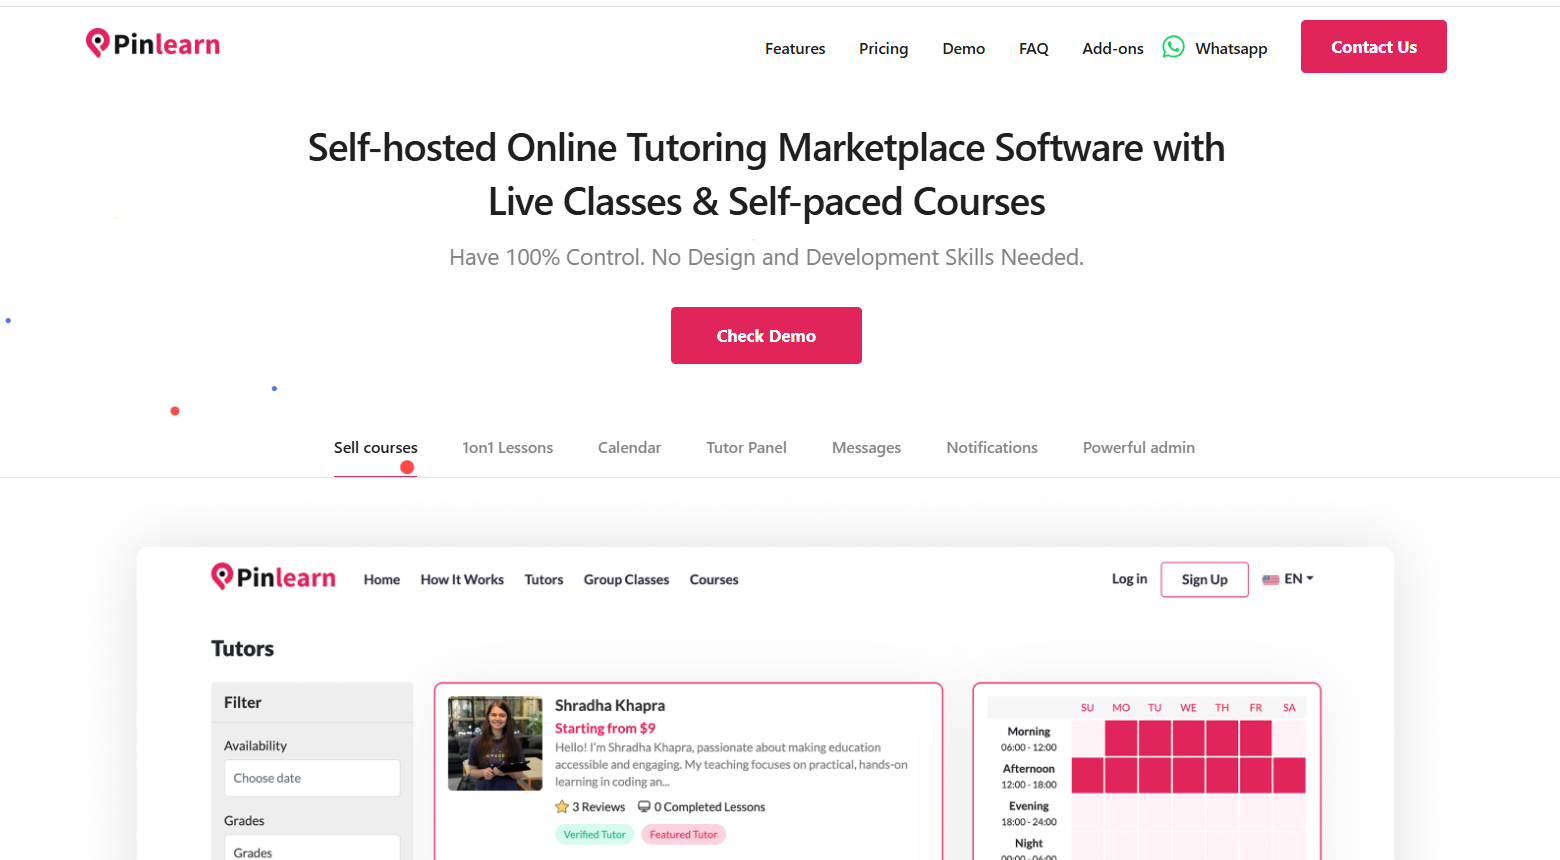Open the Pricing menu item
Viewport: 1560px width, 860px height.
pyautogui.click(x=883, y=48)
